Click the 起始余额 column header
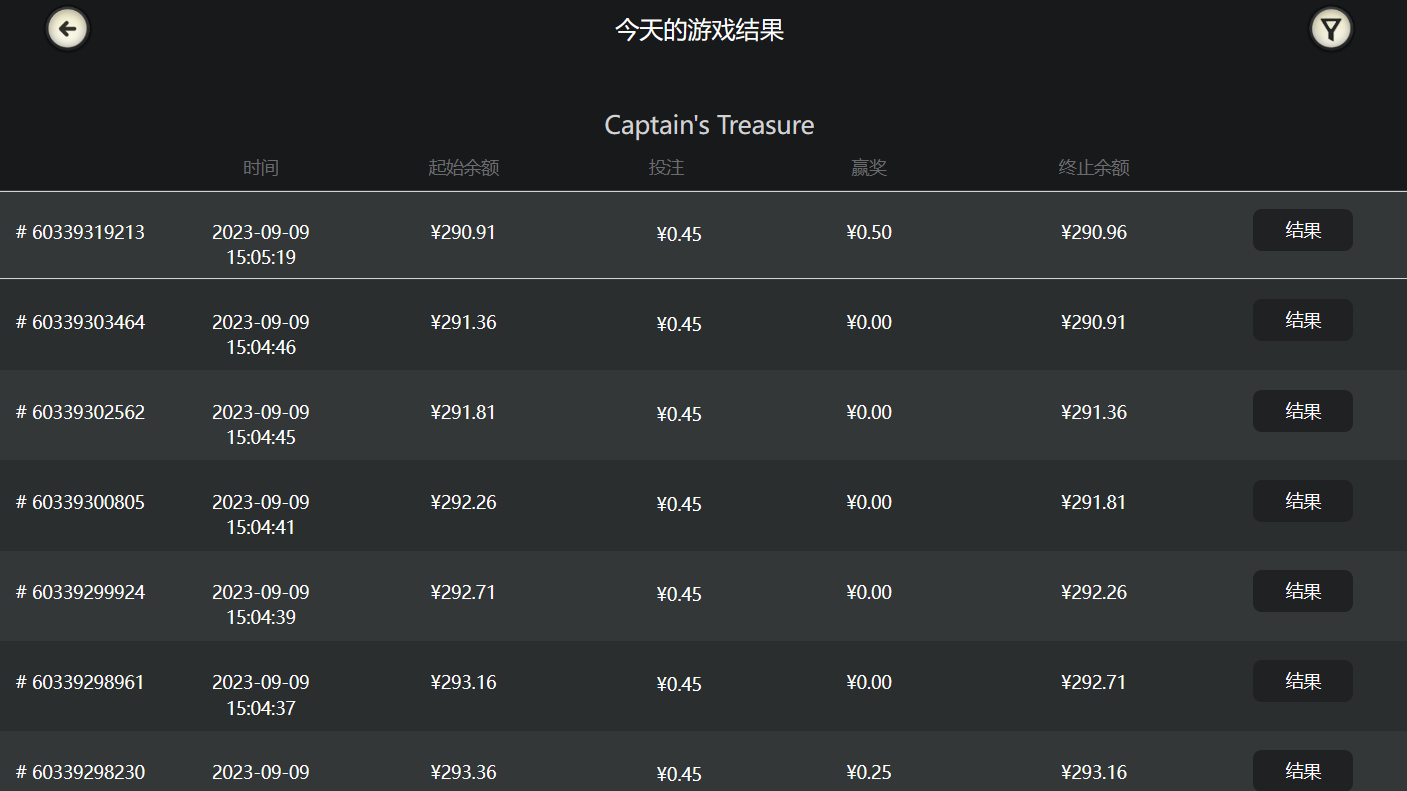Image resolution: width=1407 pixels, height=791 pixels. [x=463, y=168]
